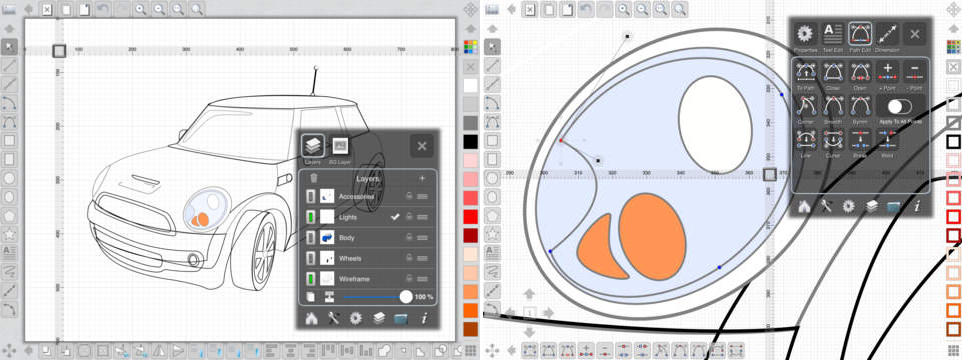
Task: Pick the black swatch on left screen
Action: coord(471,142)
